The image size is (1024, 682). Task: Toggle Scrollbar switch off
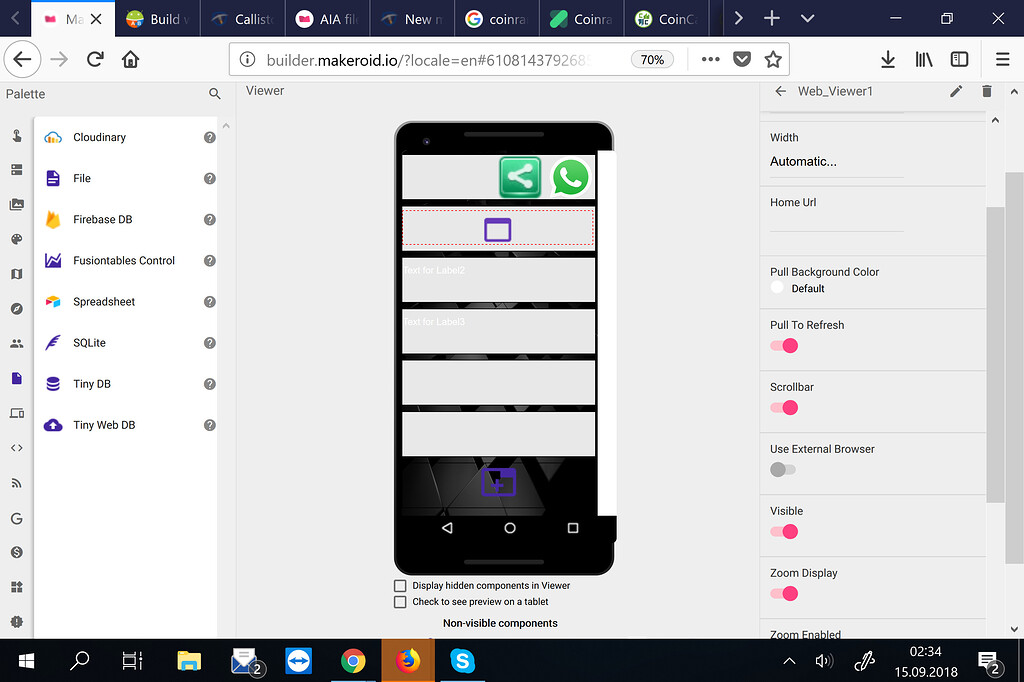(x=784, y=408)
